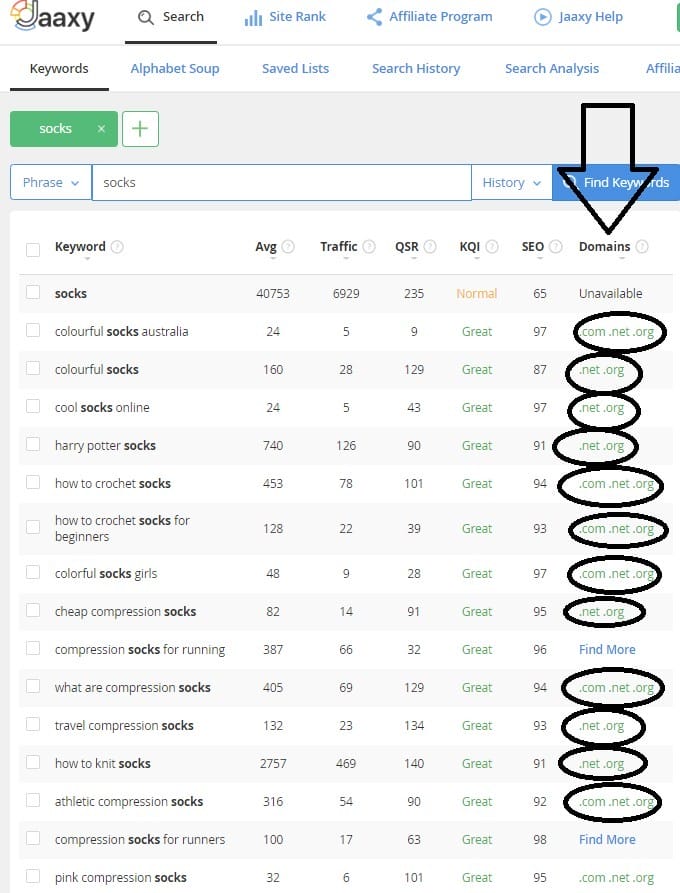The width and height of the screenshot is (680, 893).
Task: Click the Avg value 40753
Action: (x=273, y=293)
